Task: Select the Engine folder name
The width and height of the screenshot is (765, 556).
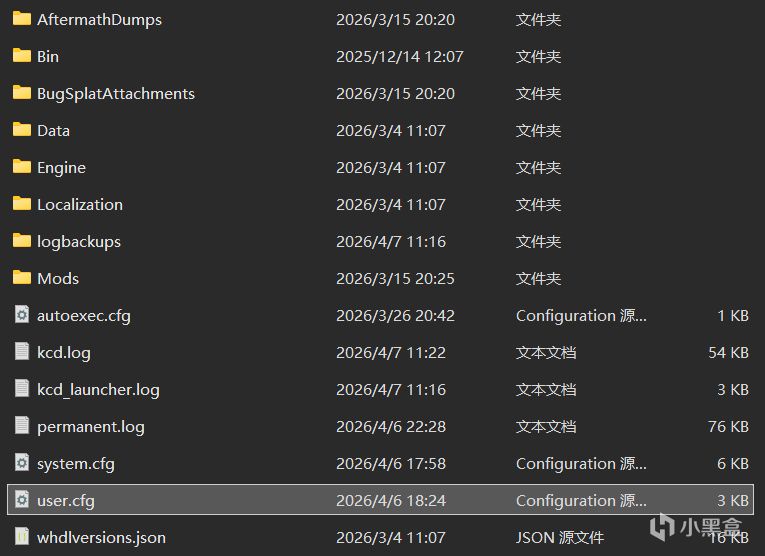Action: (61, 167)
